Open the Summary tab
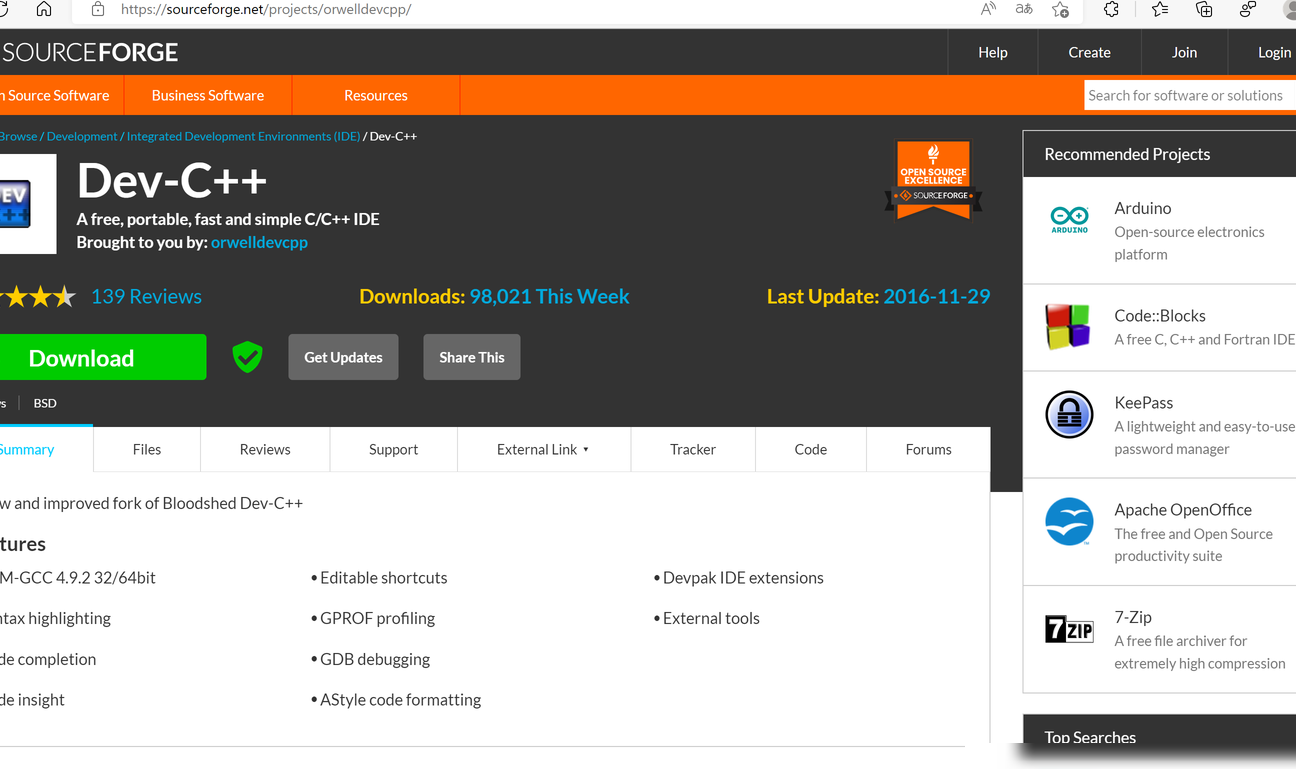 [46, 449]
